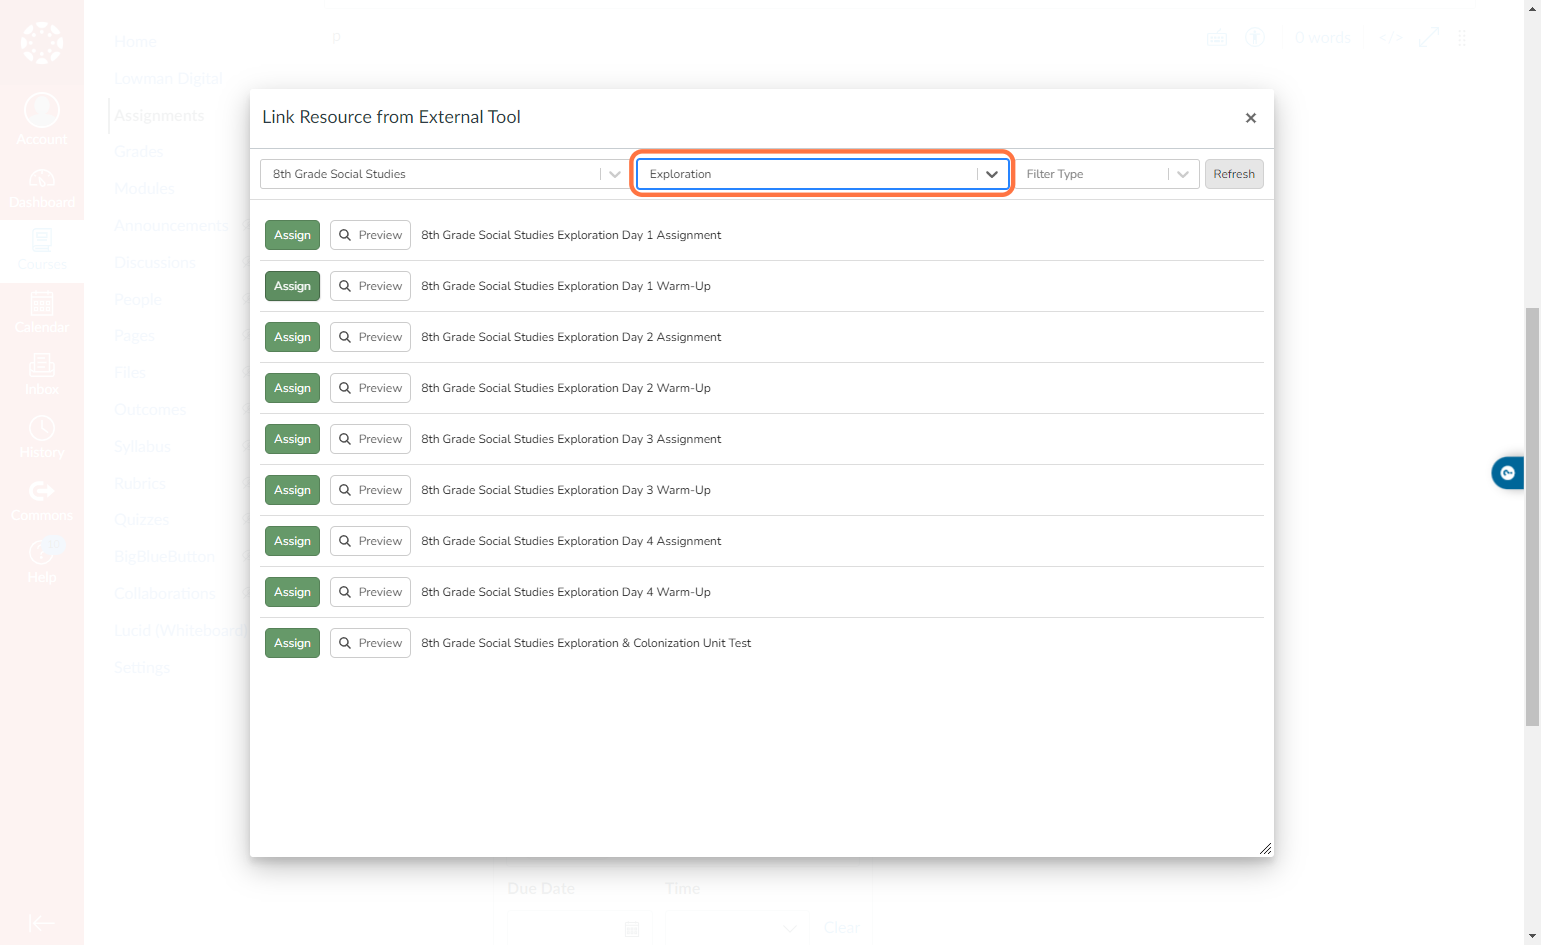Preview Exploration Day 3 Warm-Up
This screenshot has width=1541, height=945.
370,490
